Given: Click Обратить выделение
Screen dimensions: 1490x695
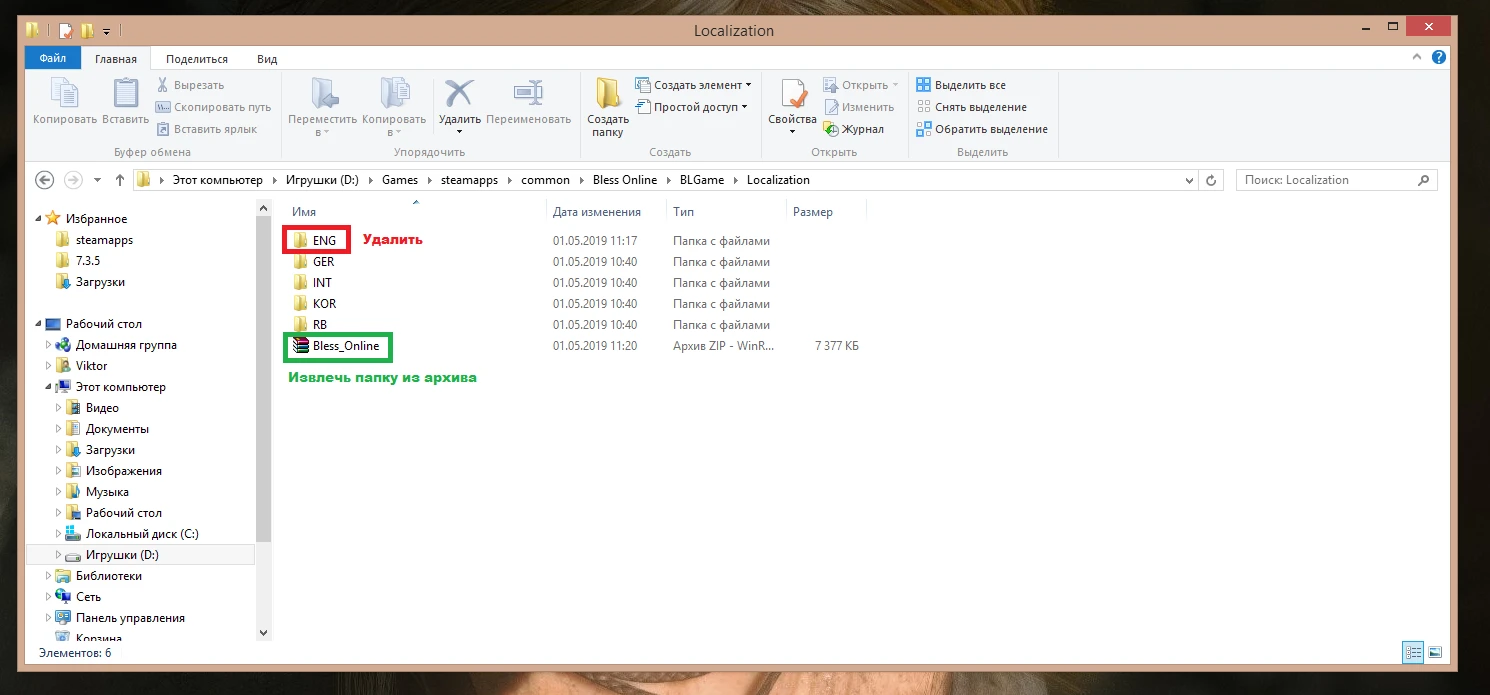Looking at the screenshot, I should click(x=982, y=129).
